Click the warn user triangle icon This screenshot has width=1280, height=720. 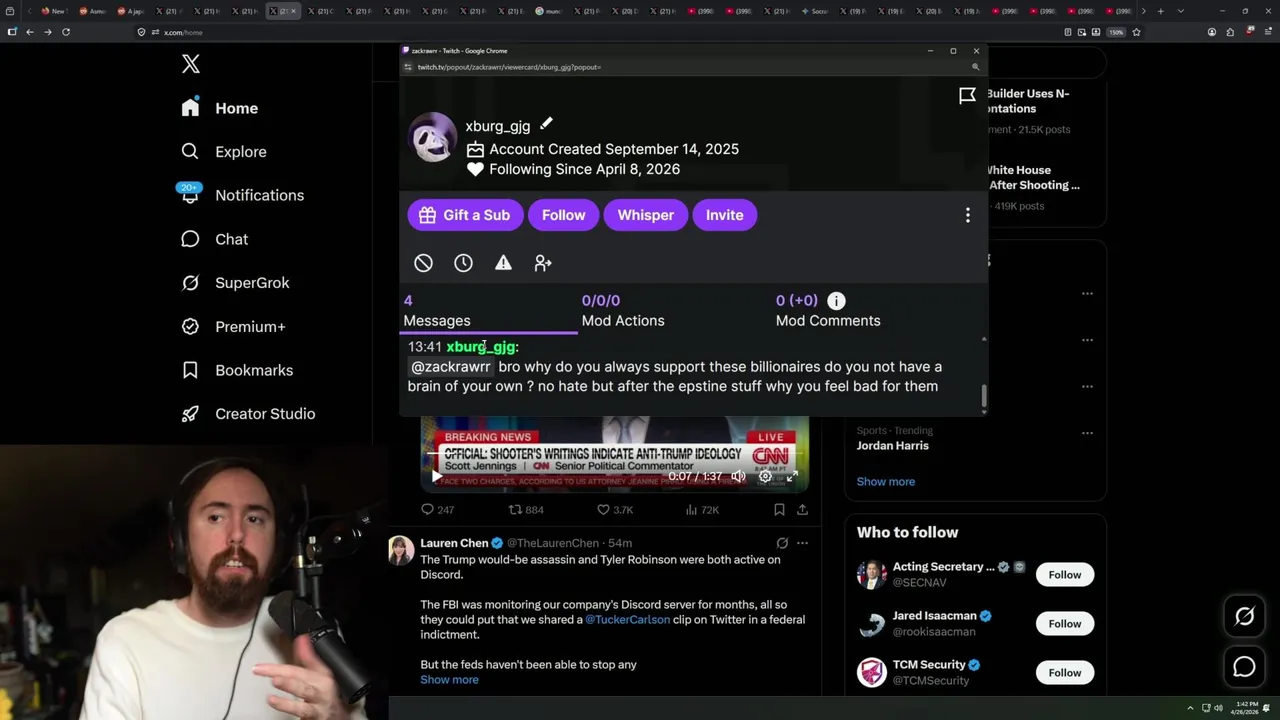[x=503, y=263]
